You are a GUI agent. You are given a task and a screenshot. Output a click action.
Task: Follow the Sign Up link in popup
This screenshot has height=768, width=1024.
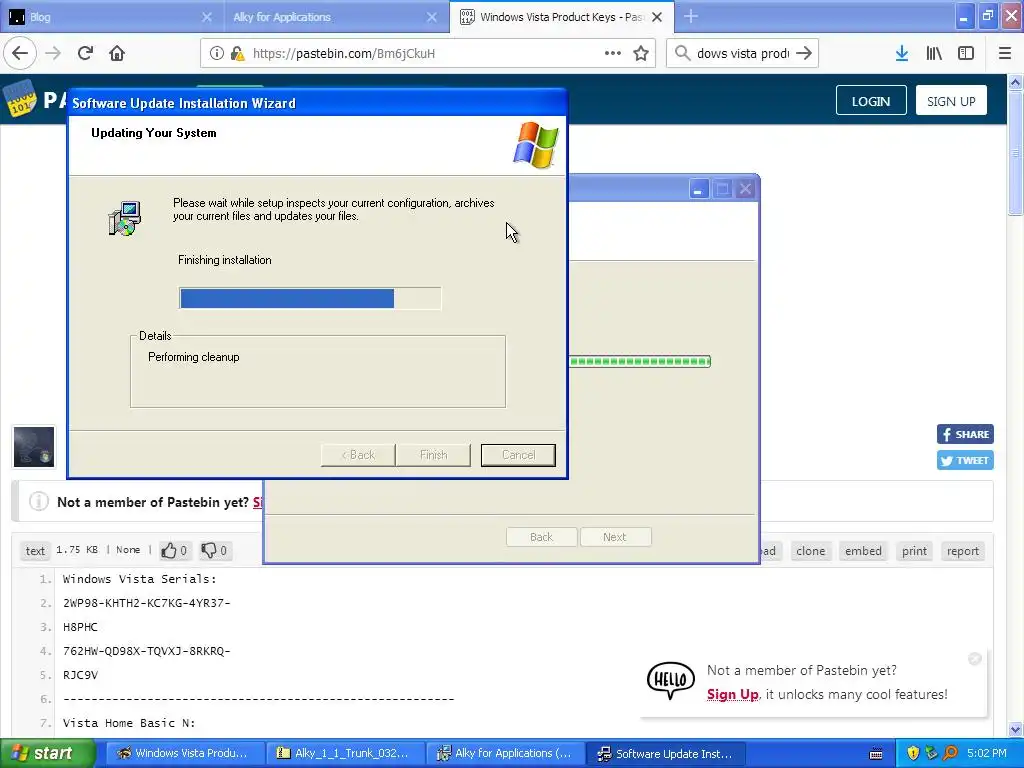(x=732, y=694)
